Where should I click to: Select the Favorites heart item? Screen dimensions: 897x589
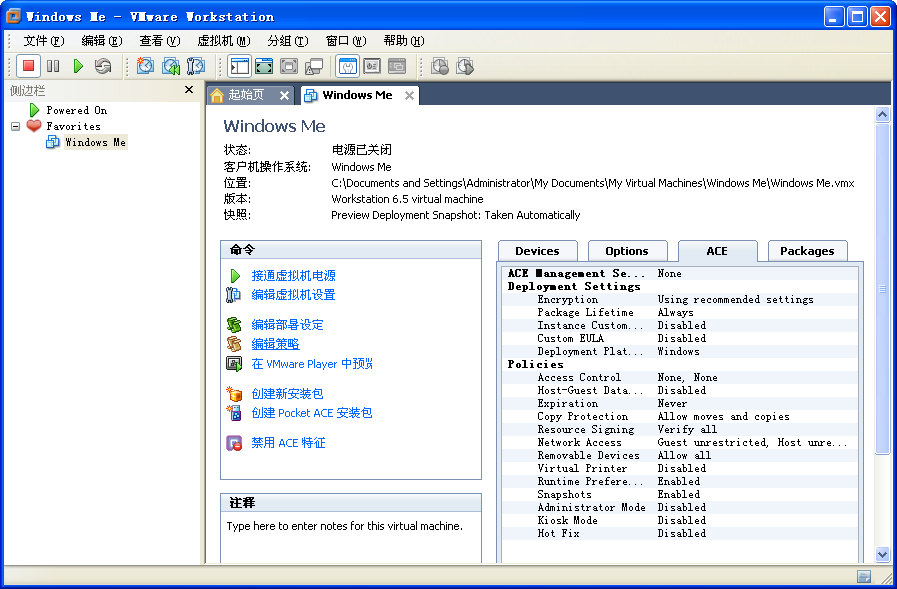tap(73, 126)
